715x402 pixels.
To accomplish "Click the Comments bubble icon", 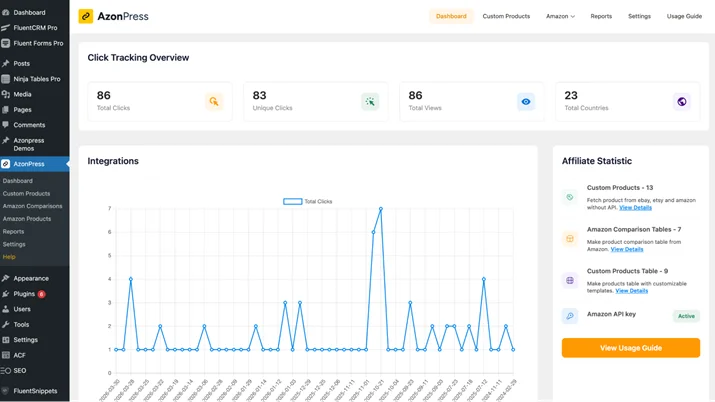I will click(x=5, y=125).
